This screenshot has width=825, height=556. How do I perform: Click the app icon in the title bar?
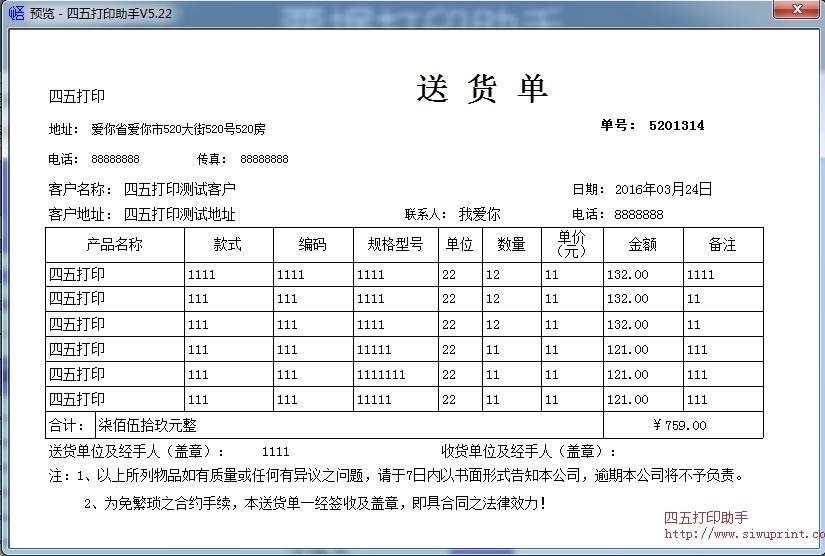[15, 13]
